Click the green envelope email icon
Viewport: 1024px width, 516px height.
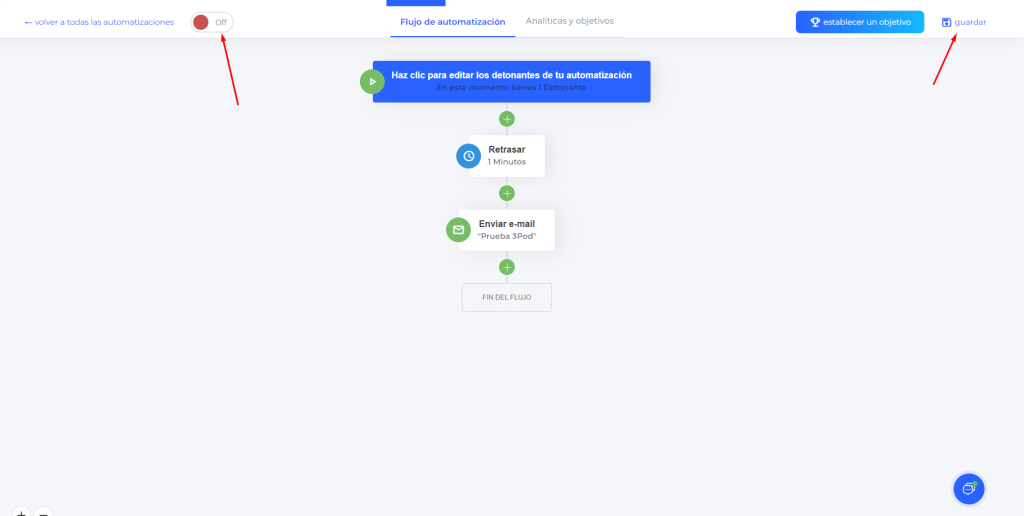pyautogui.click(x=458, y=230)
